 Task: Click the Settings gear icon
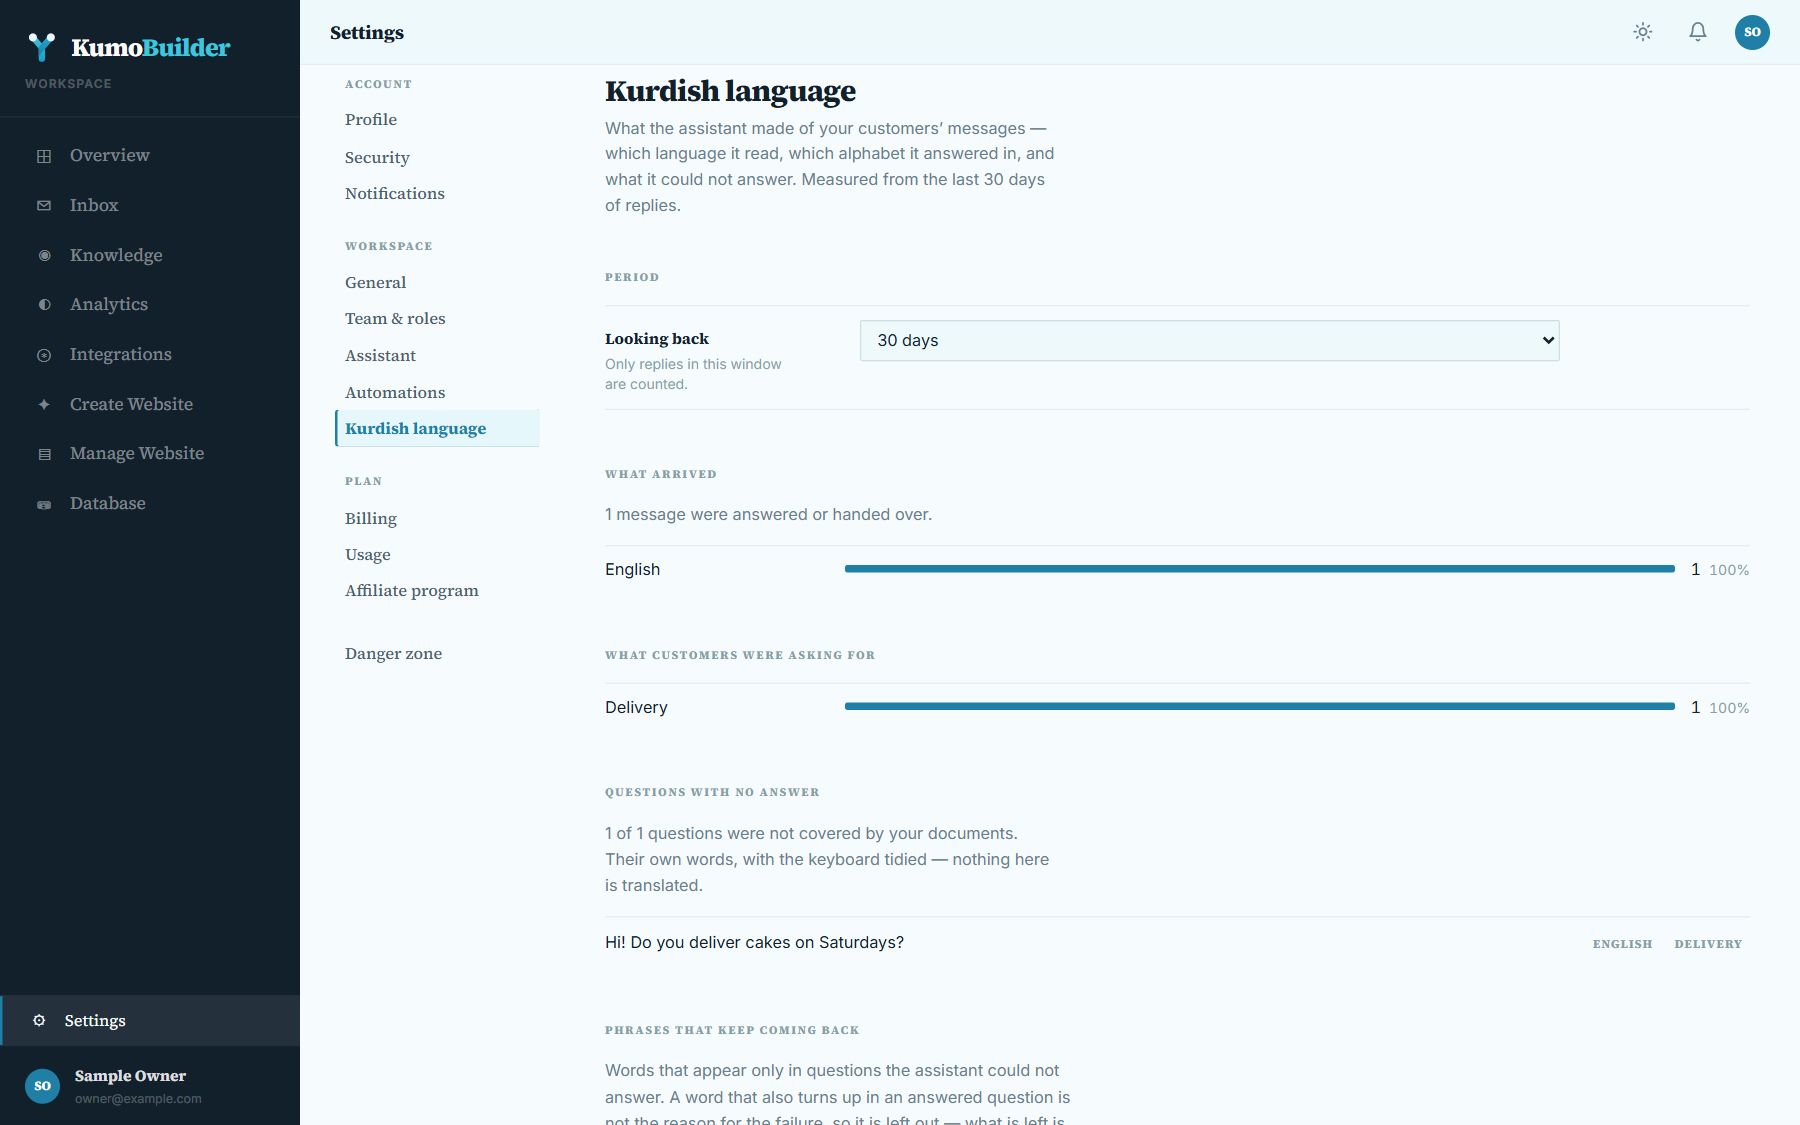39,1020
